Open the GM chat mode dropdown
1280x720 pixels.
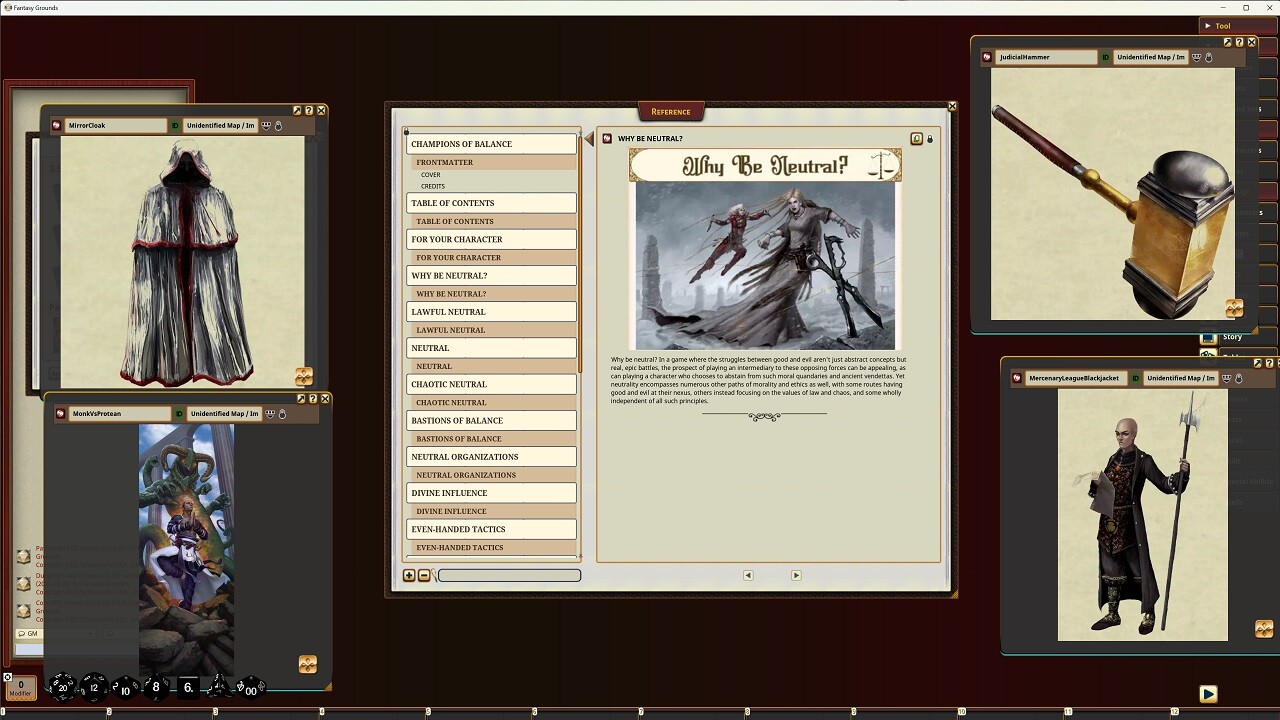(29, 634)
